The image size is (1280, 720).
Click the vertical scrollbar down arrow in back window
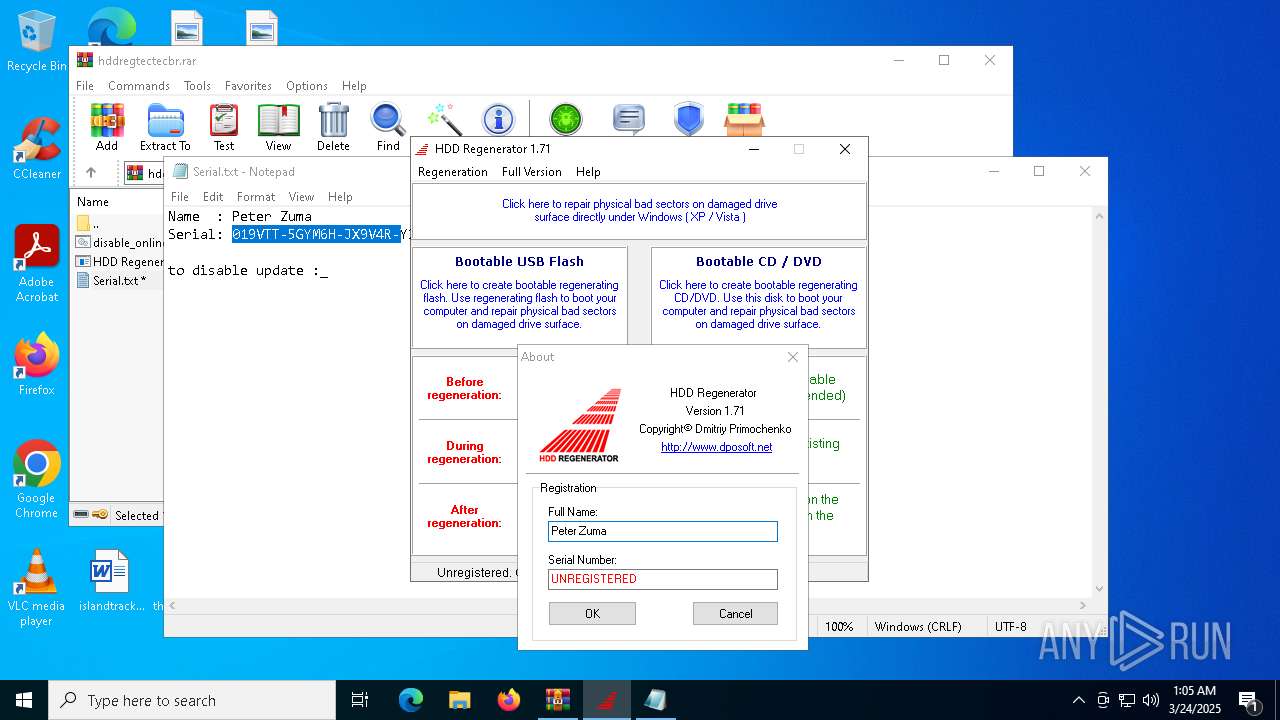[1100, 589]
